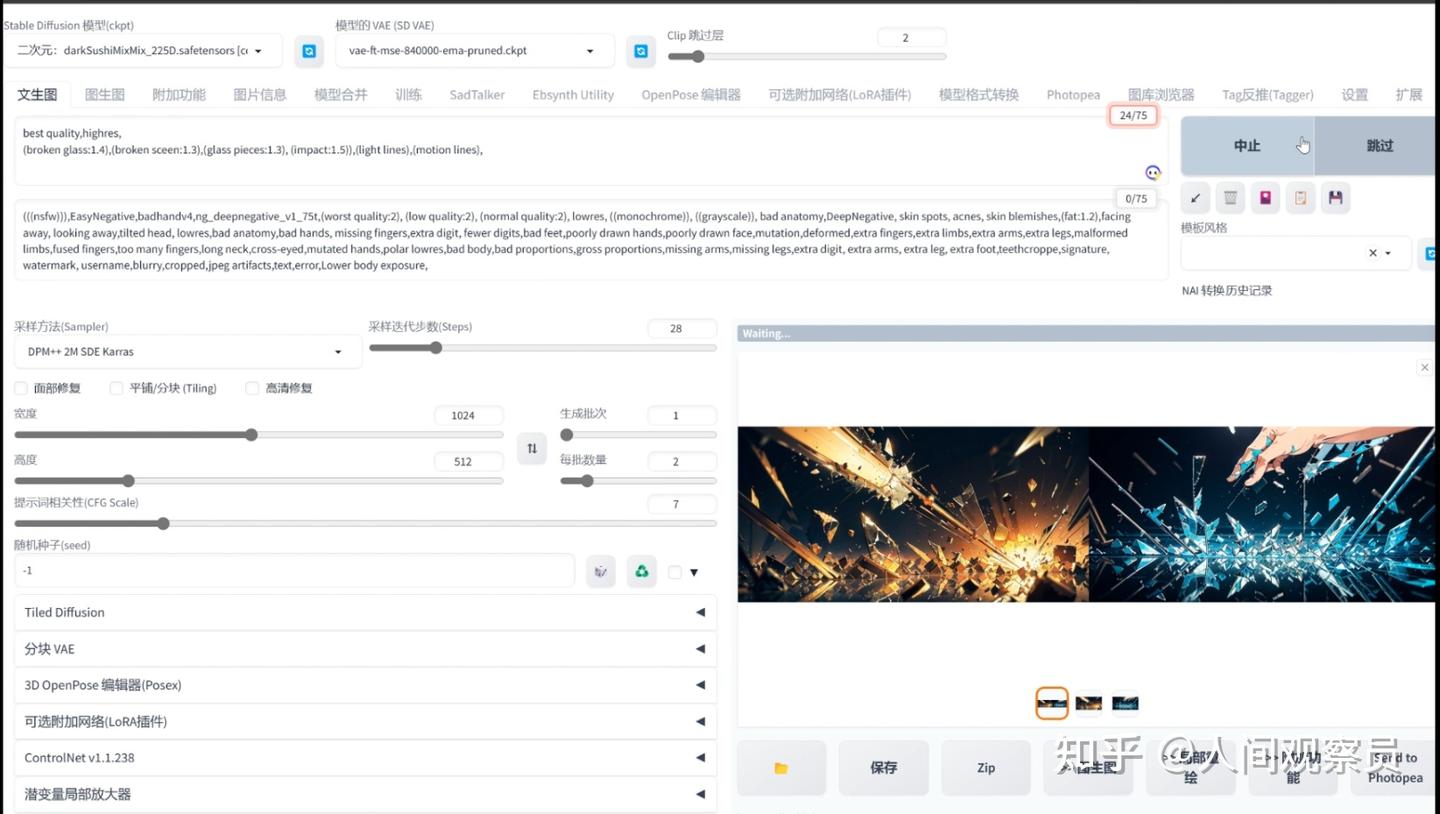Open output folder with the folder icon
1440x814 pixels.
coord(781,768)
